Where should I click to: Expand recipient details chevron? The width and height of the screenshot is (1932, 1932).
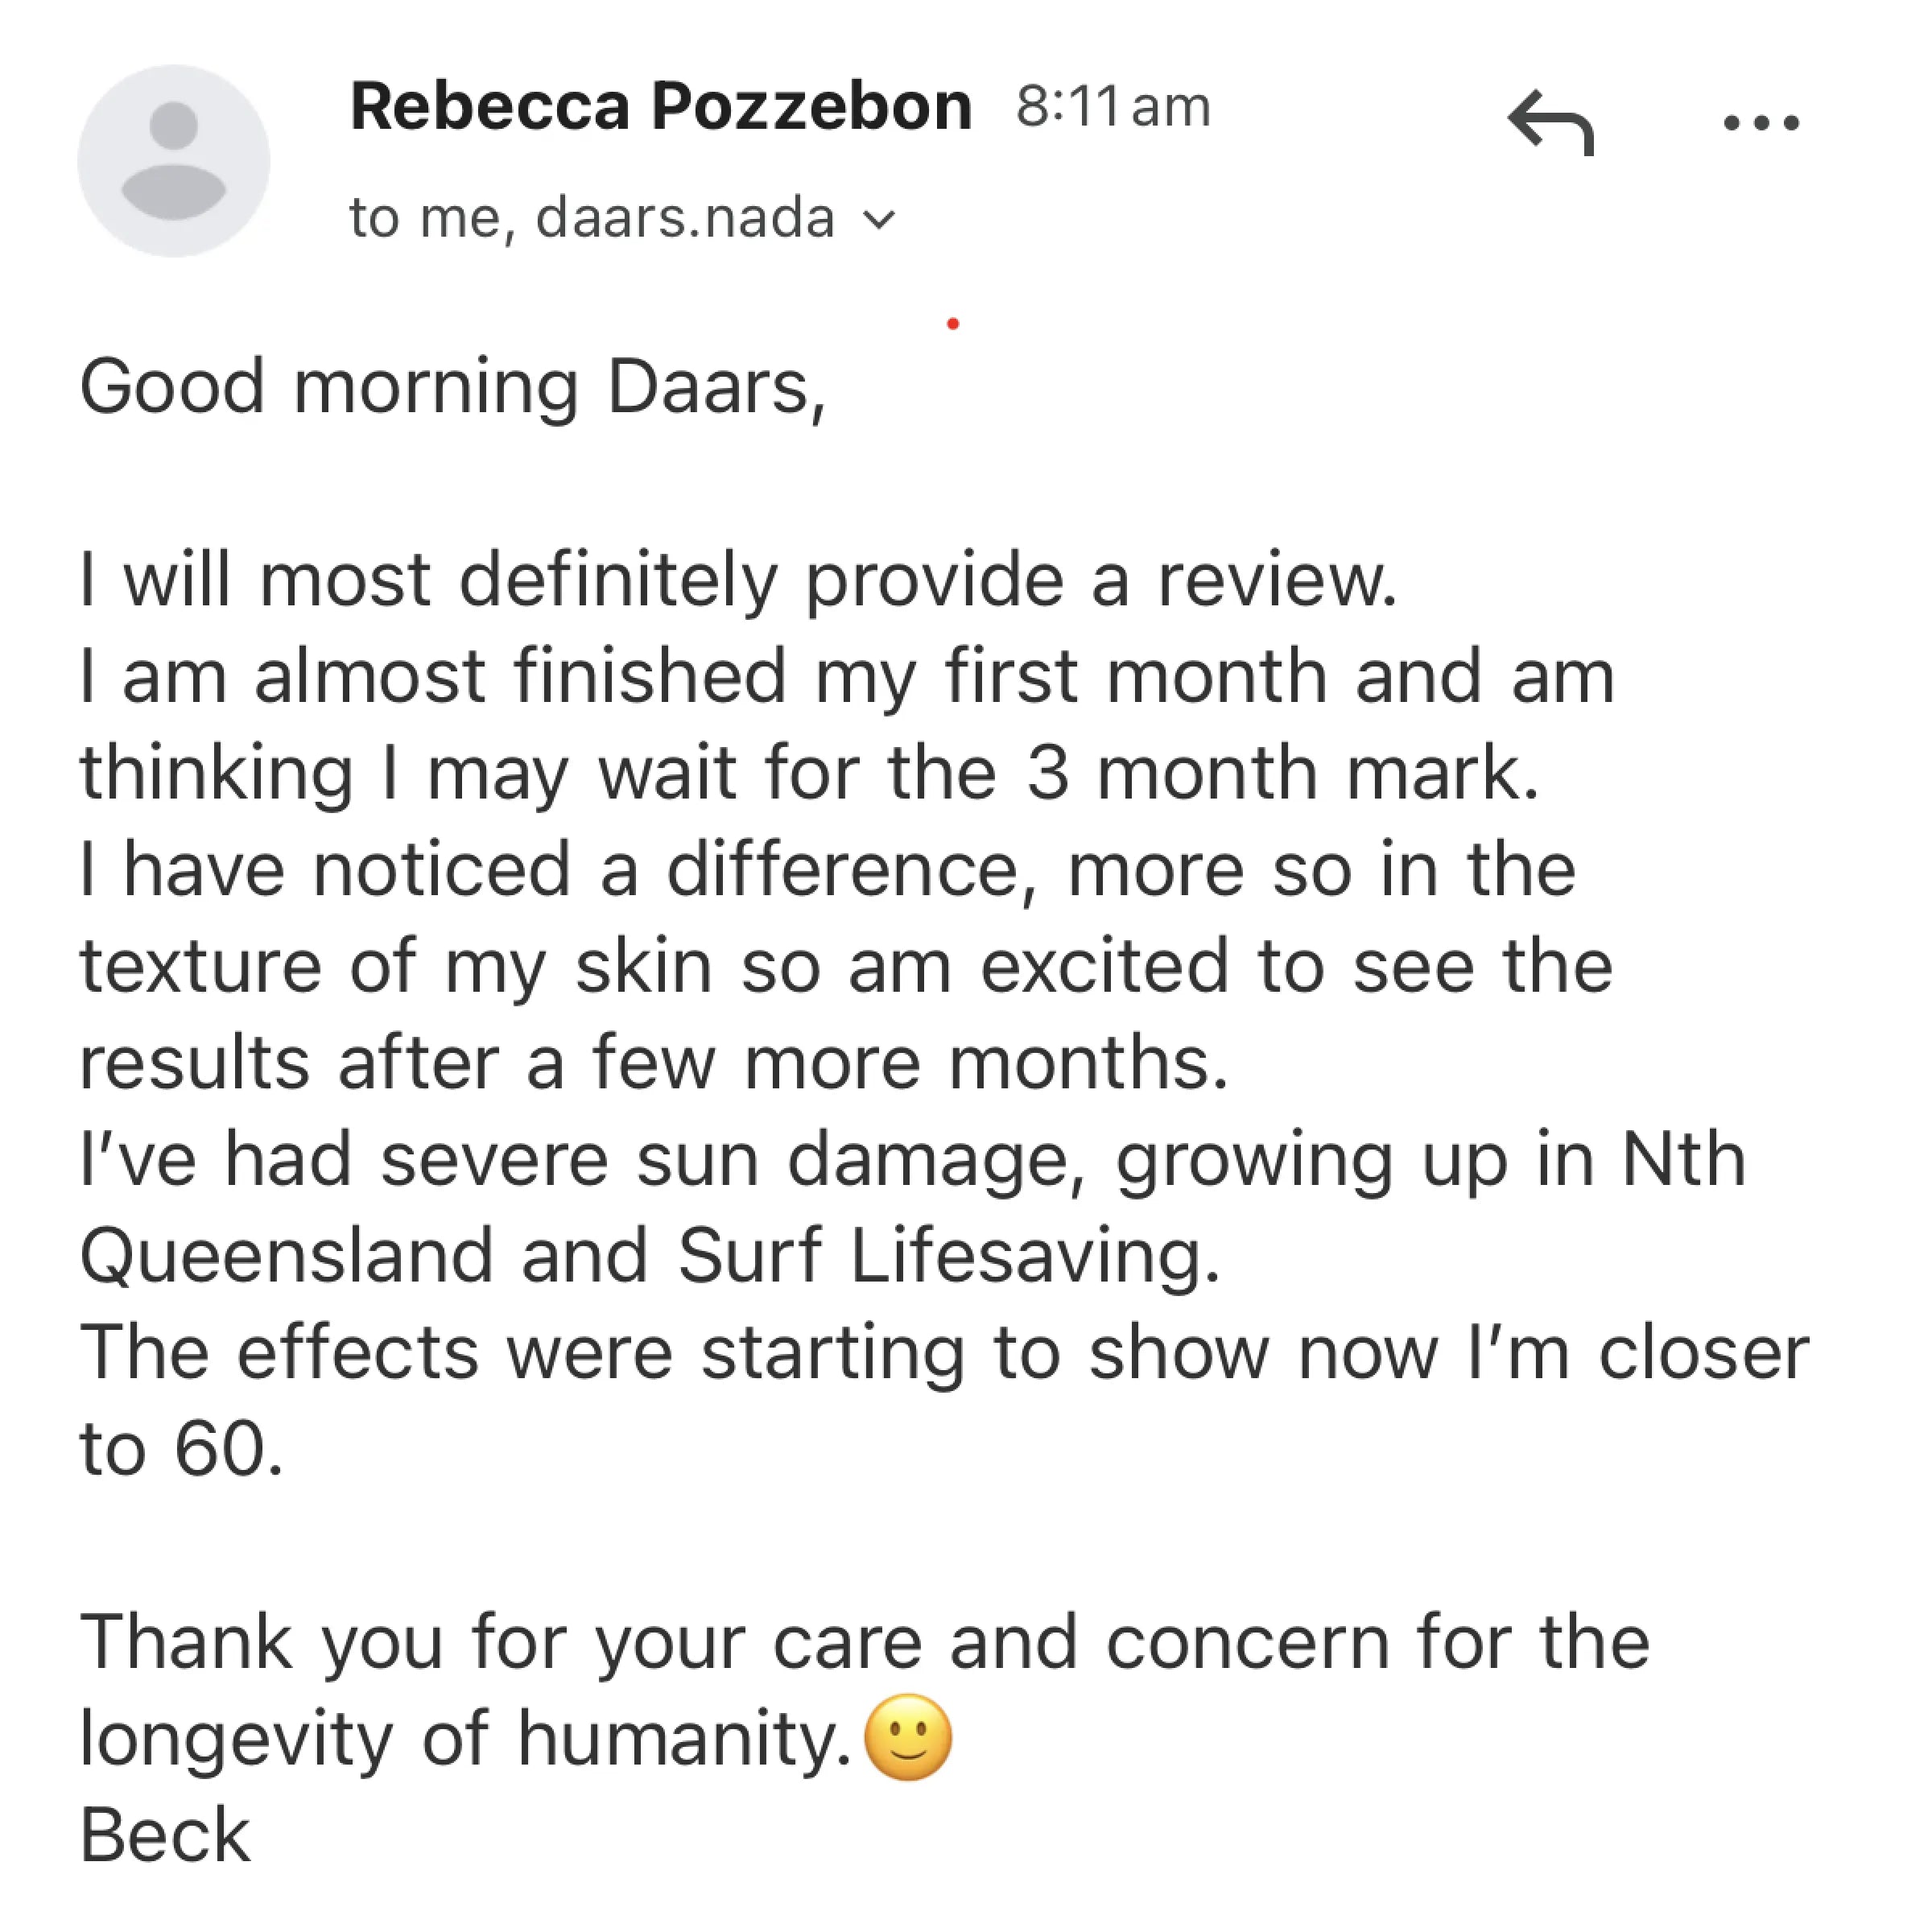878,219
